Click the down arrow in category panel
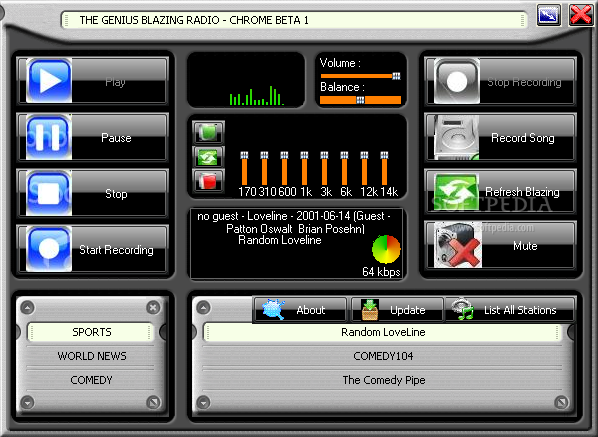This screenshot has width=598, height=437. [27, 402]
